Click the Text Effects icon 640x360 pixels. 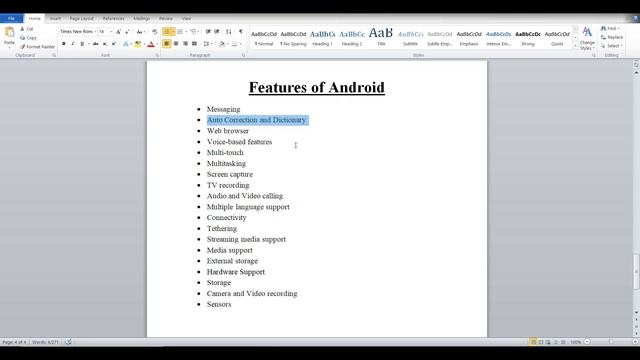click(x=126, y=44)
